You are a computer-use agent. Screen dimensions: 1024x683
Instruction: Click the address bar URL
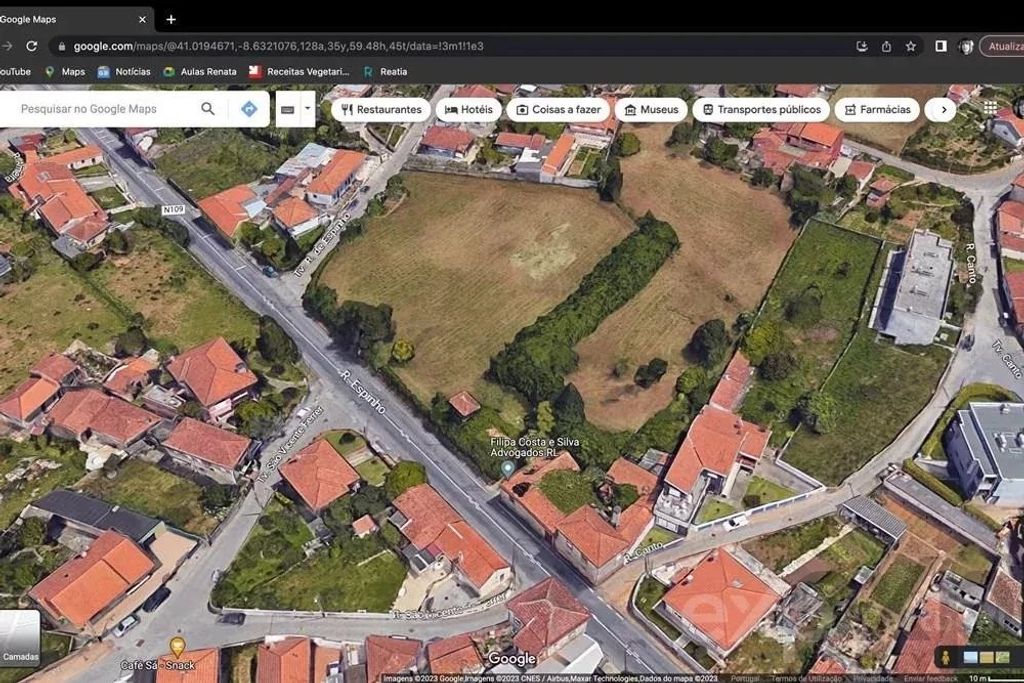tap(278, 46)
